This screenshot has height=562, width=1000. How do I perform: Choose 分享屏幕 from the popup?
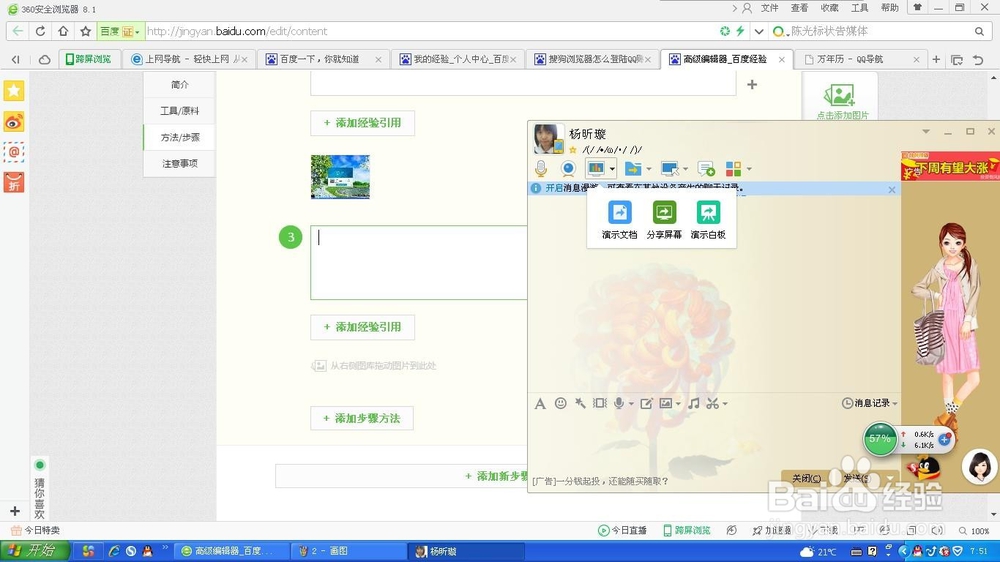[664, 220]
